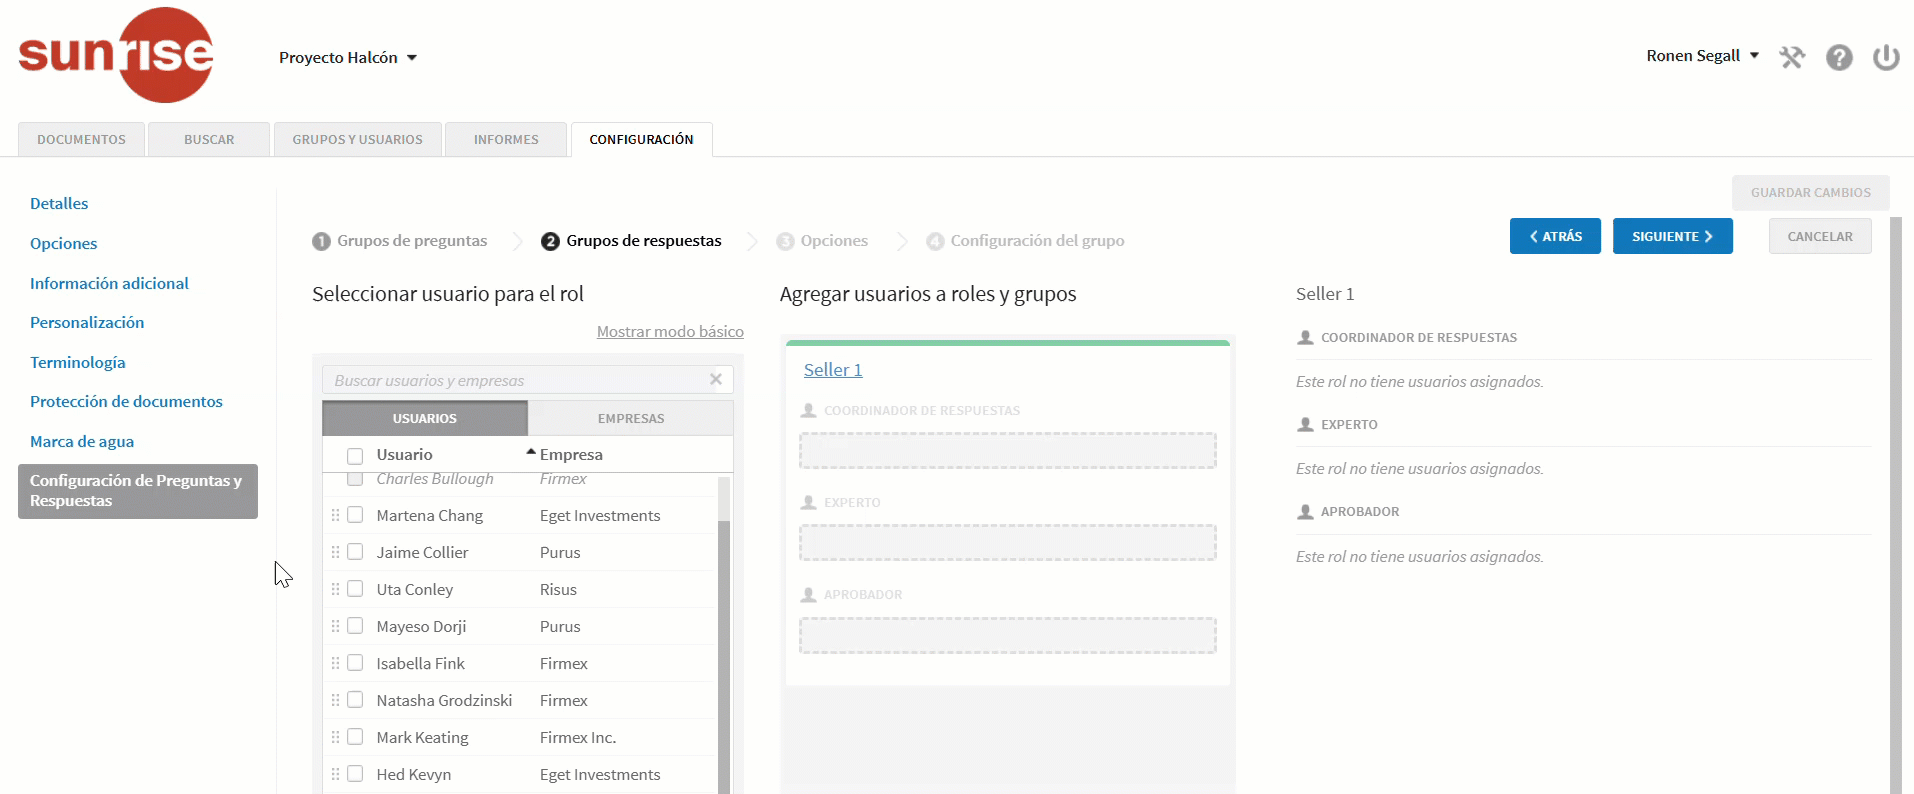Viewport: 1914px width, 794px height.
Task: Click the Cancelar button
Action: tap(1820, 236)
